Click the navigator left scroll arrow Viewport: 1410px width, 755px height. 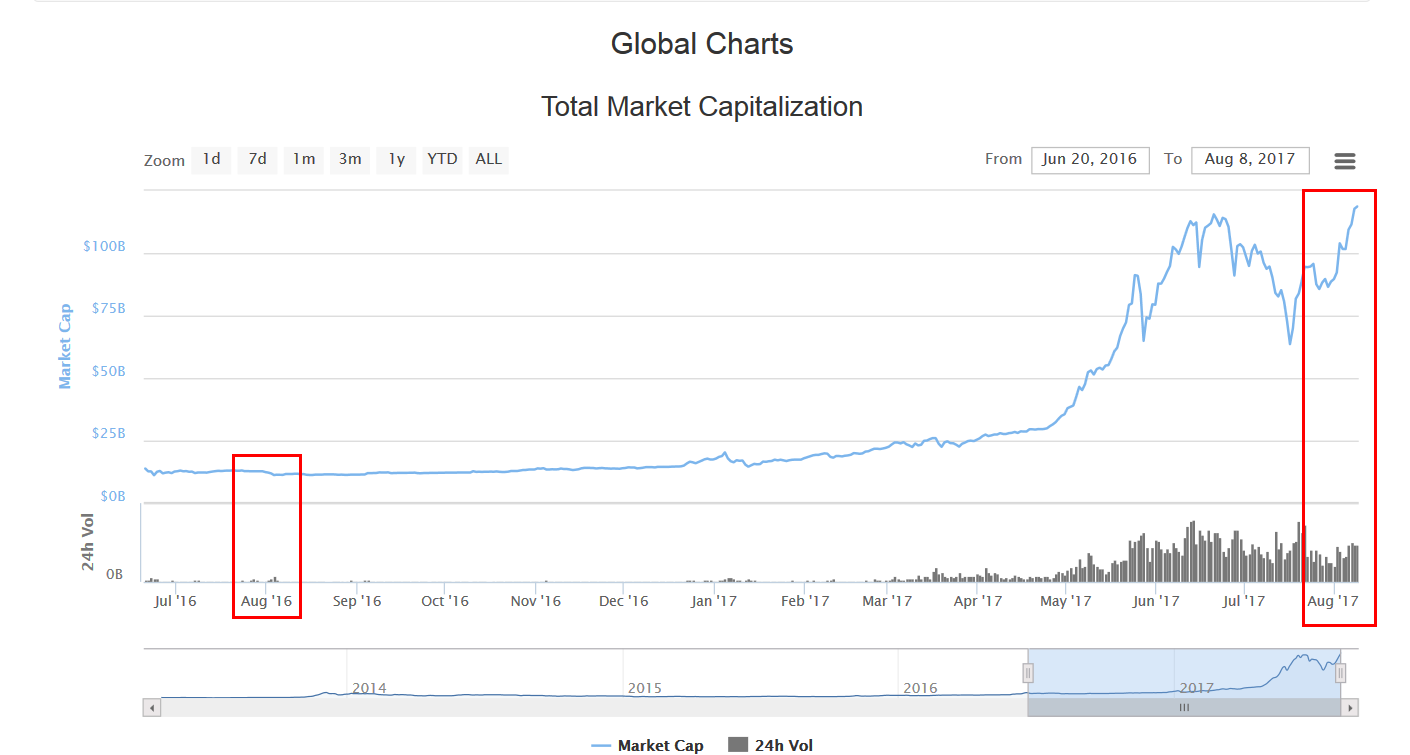pos(152,708)
